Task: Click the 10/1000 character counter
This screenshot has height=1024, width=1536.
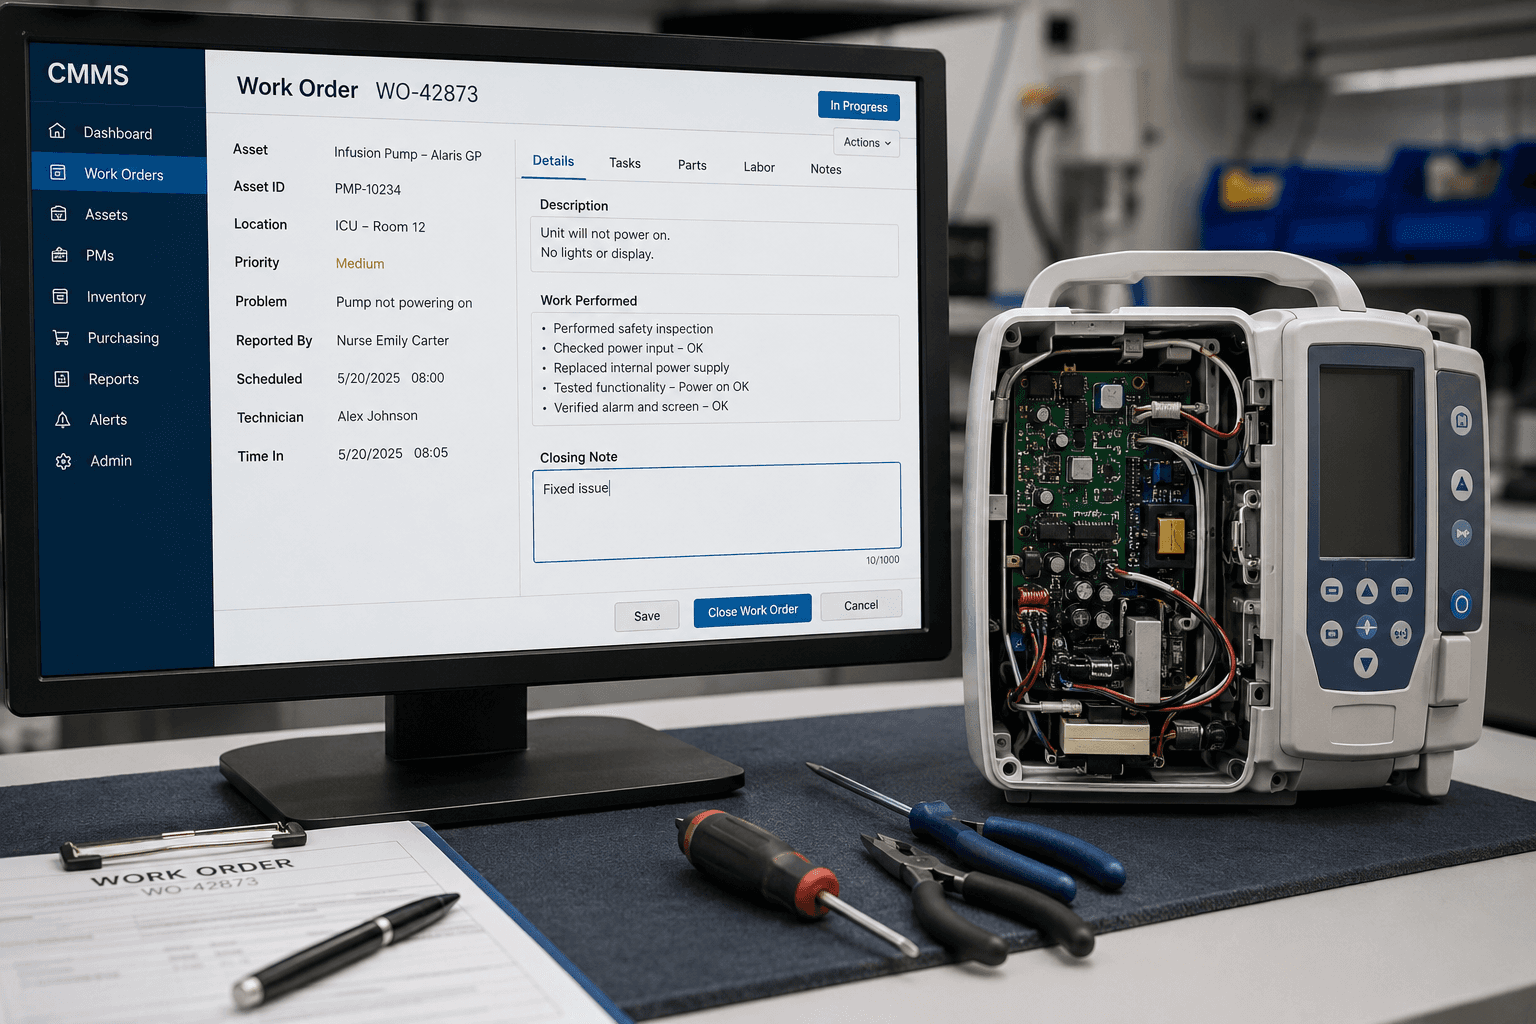Action: tap(882, 560)
